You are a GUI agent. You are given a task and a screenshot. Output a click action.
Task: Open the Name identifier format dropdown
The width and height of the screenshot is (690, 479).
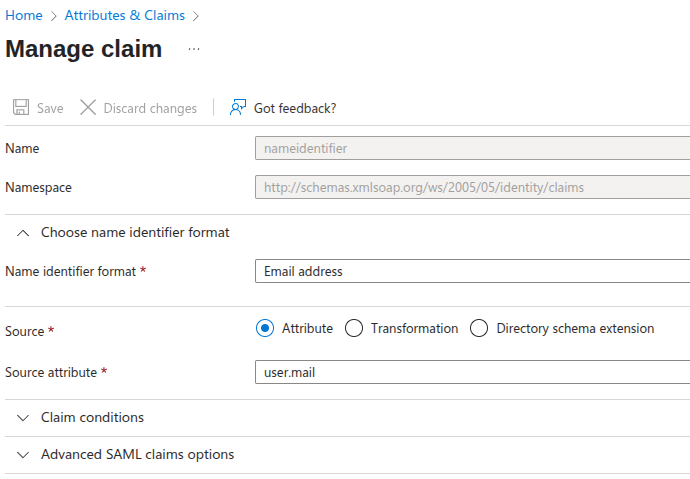tap(472, 272)
